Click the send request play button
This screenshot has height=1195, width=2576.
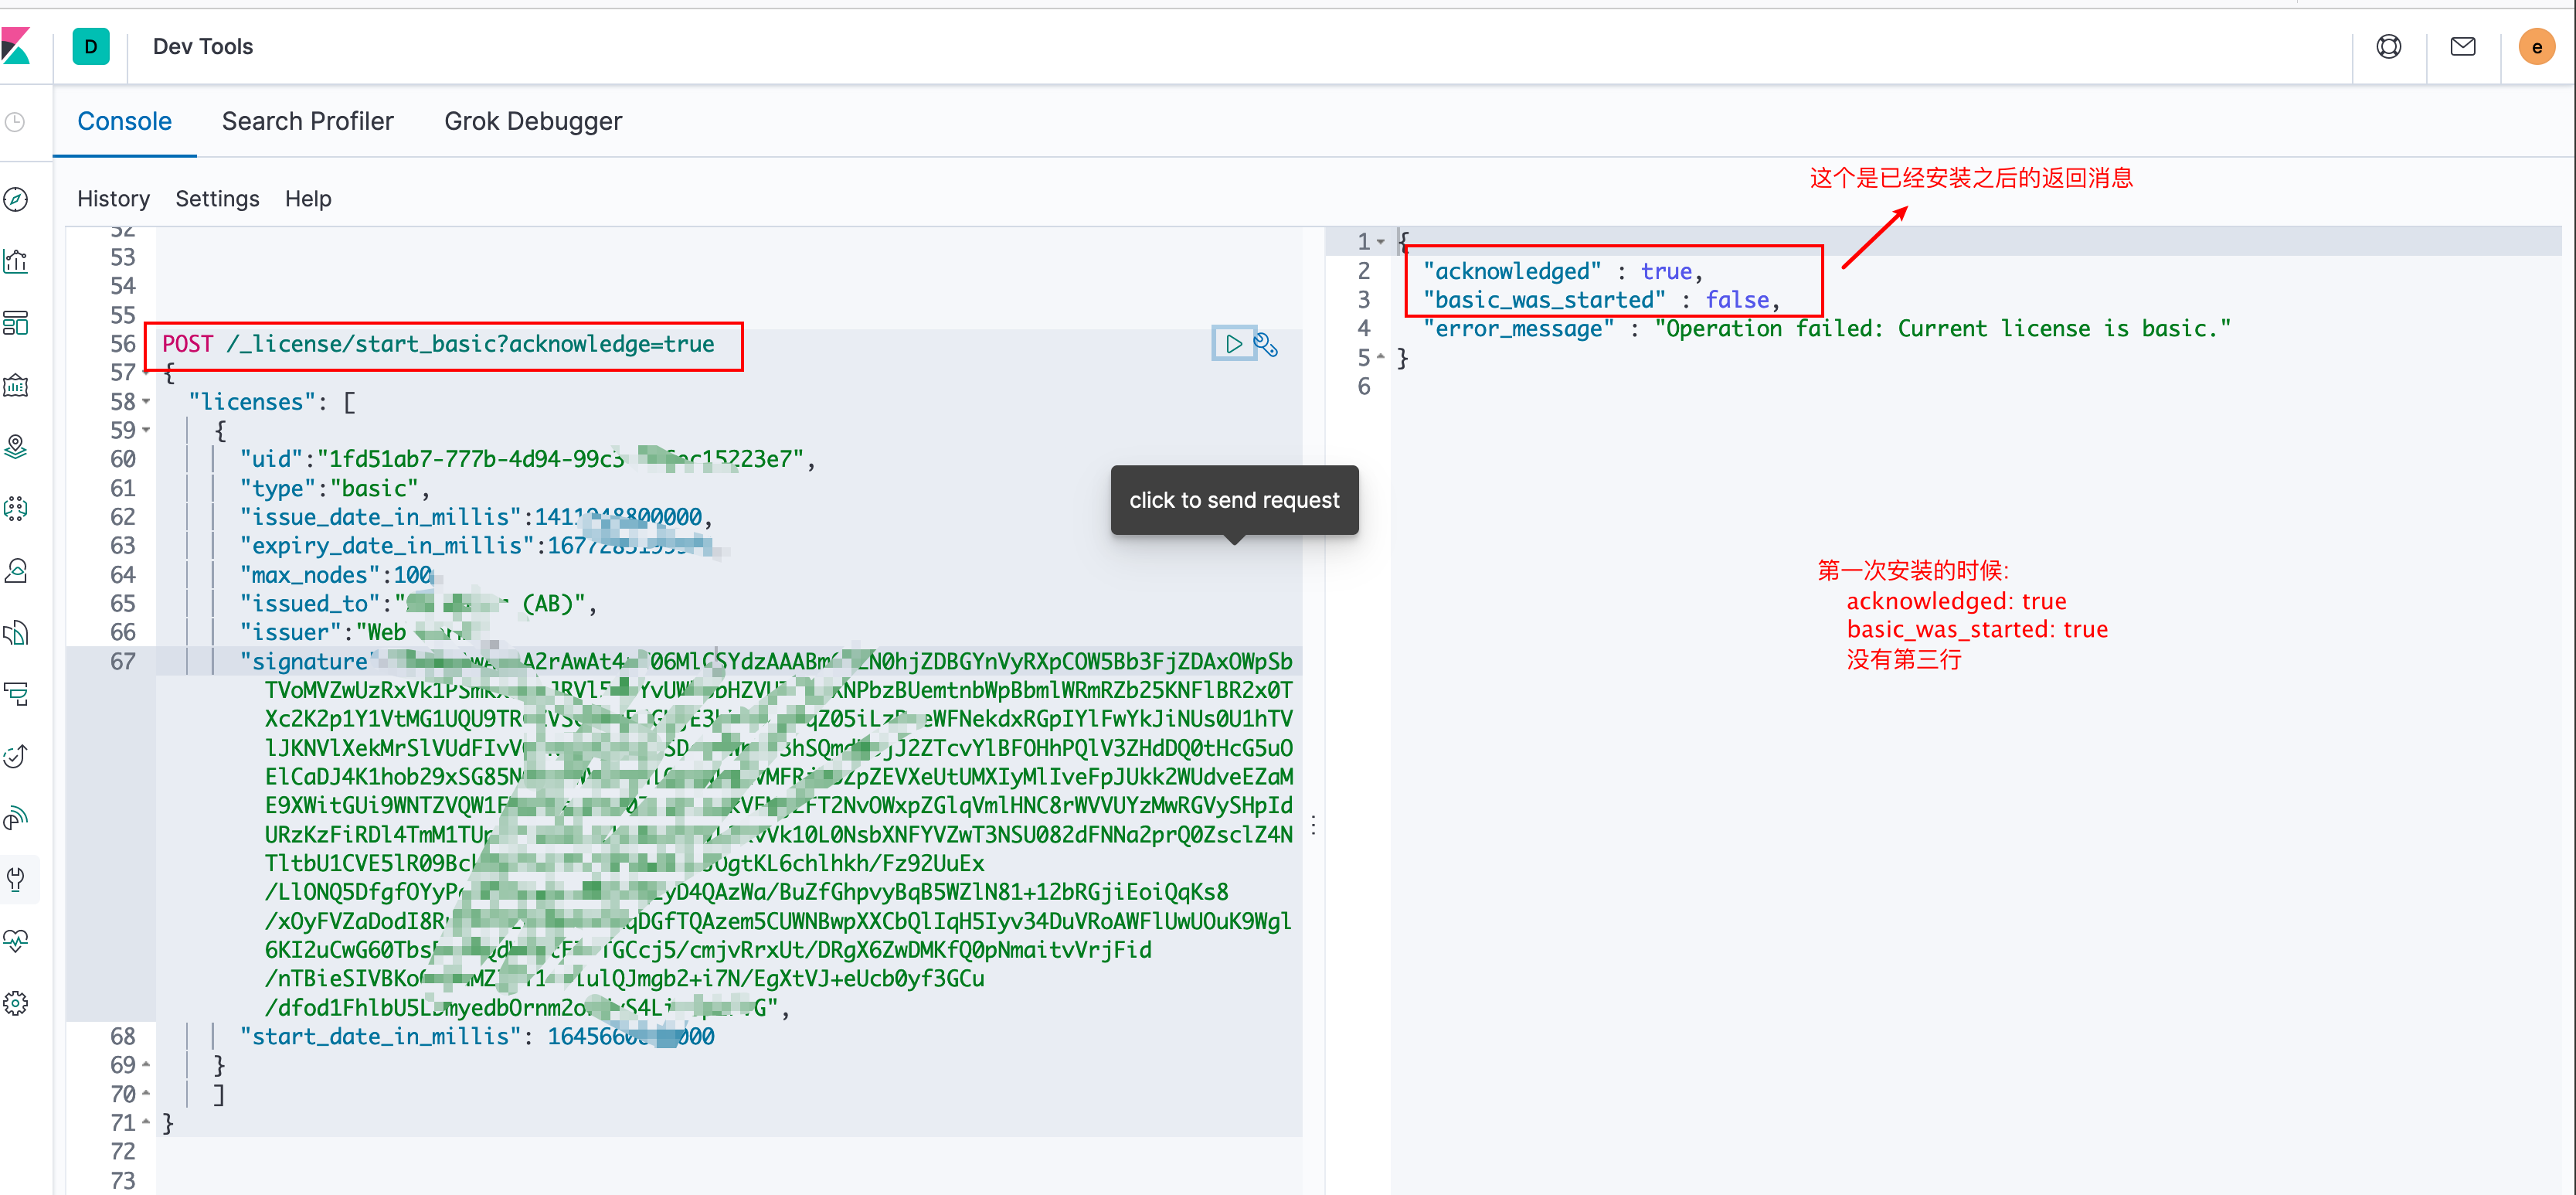[1233, 344]
